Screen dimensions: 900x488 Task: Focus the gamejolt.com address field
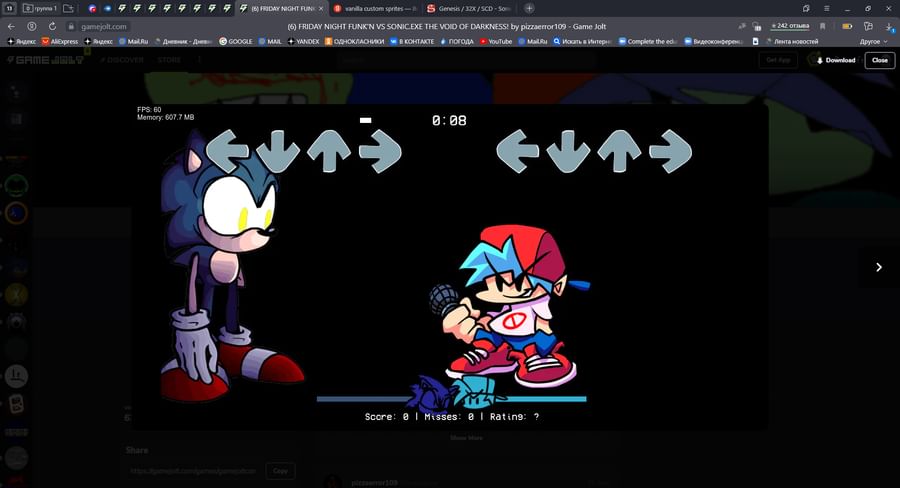103,26
